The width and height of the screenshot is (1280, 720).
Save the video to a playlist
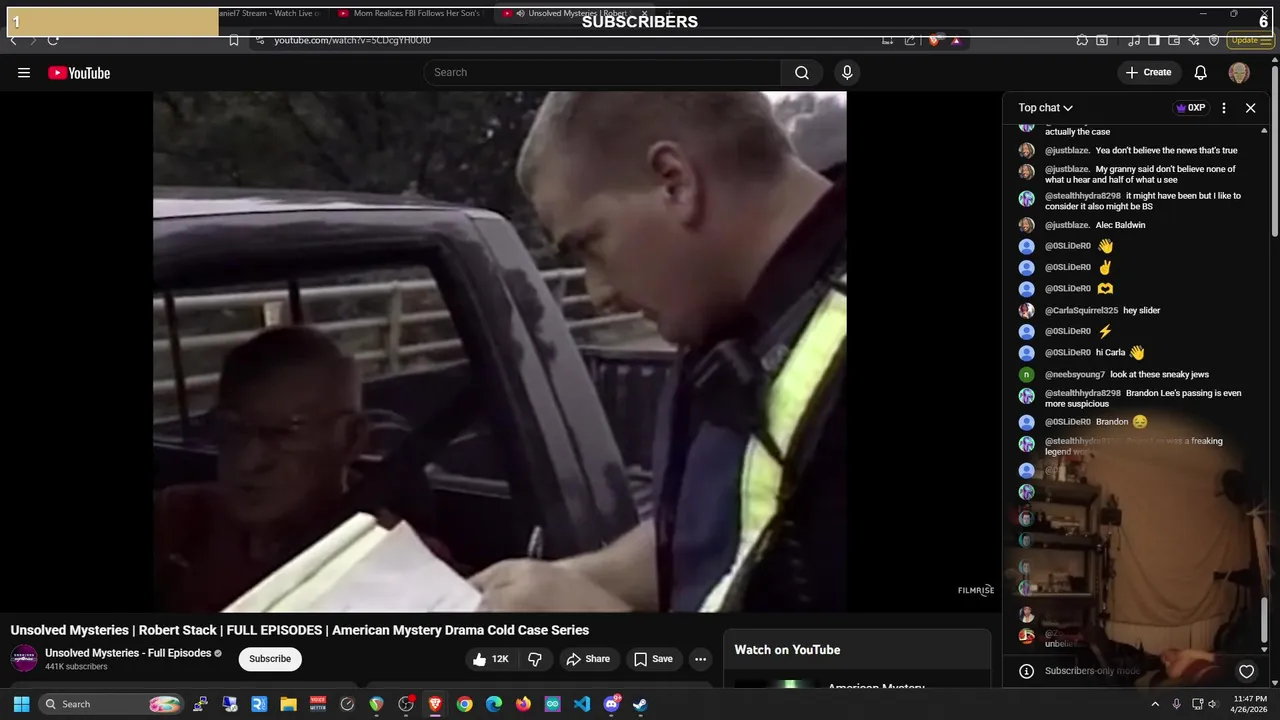pyautogui.click(x=653, y=659)
